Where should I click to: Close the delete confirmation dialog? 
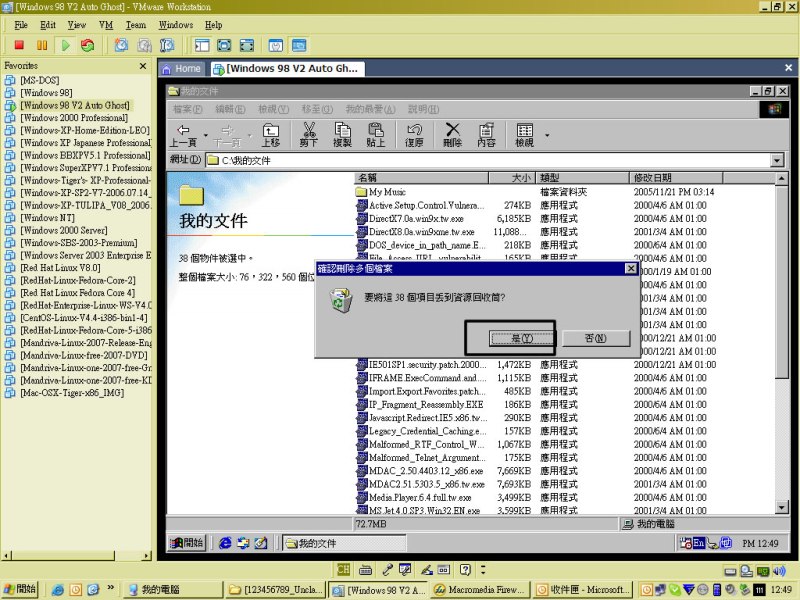(x=631, y=268)
